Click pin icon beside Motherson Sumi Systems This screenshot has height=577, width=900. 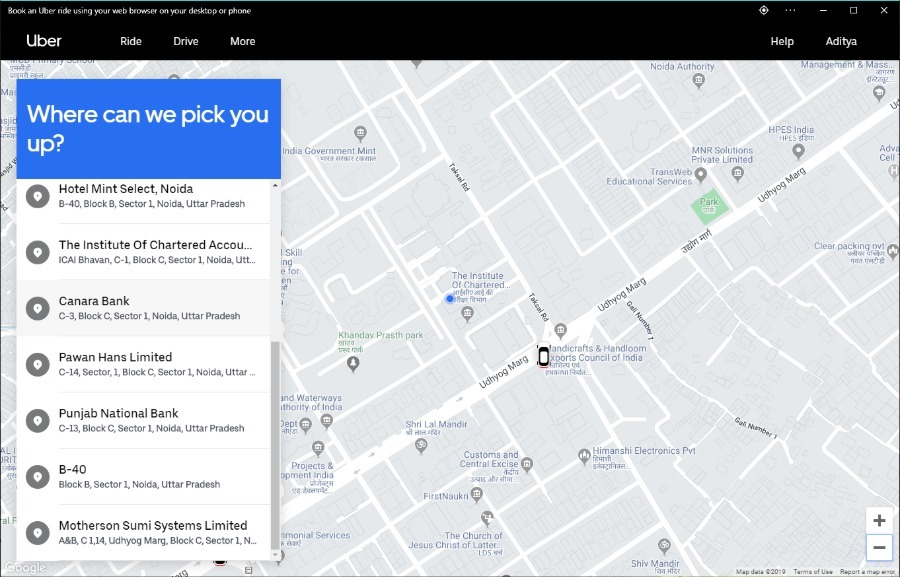38,533
